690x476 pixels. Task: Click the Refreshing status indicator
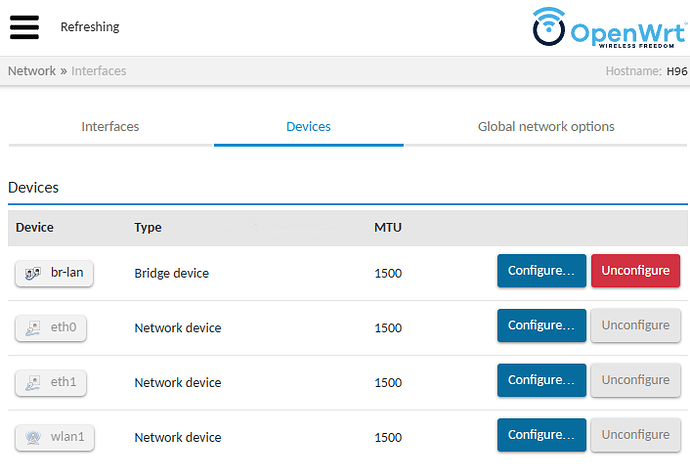[90, 27]
